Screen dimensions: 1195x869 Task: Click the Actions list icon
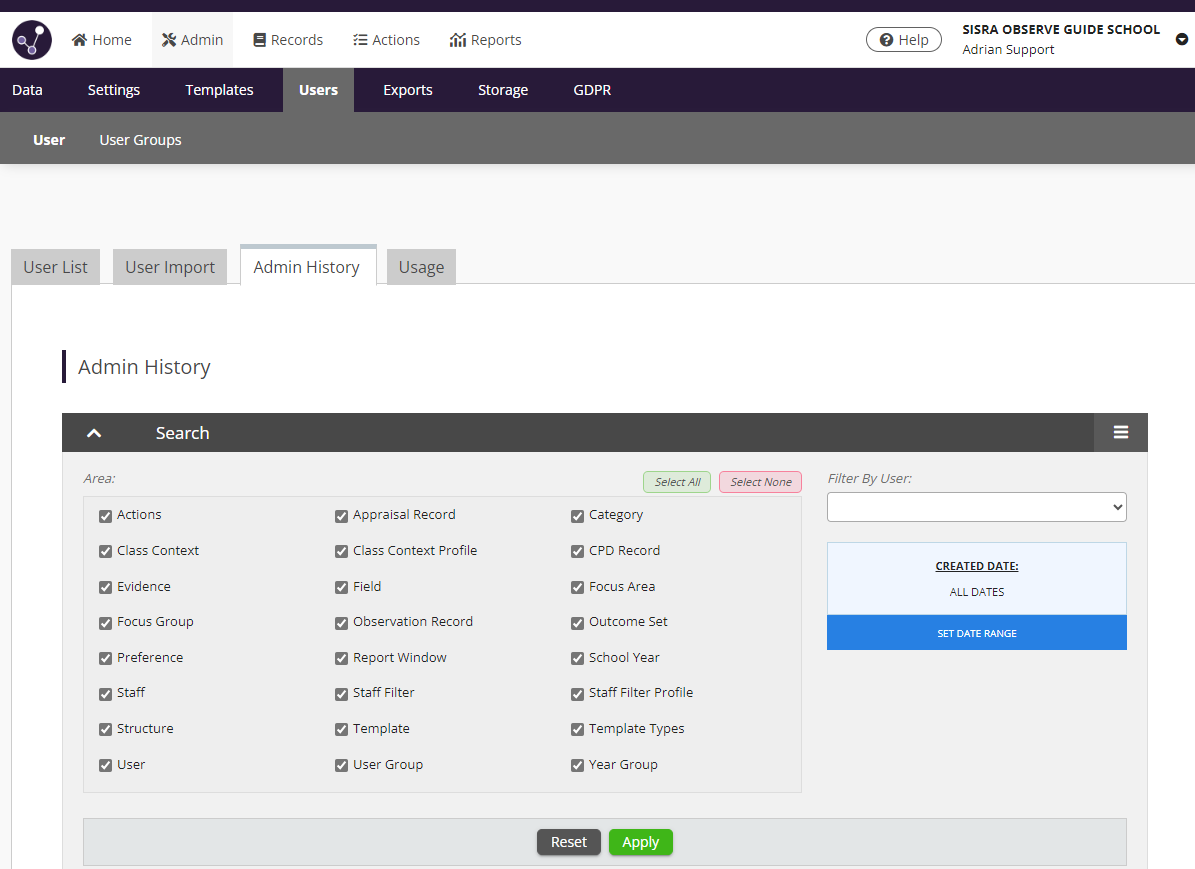pyautogui.click(x=358, y=39)
